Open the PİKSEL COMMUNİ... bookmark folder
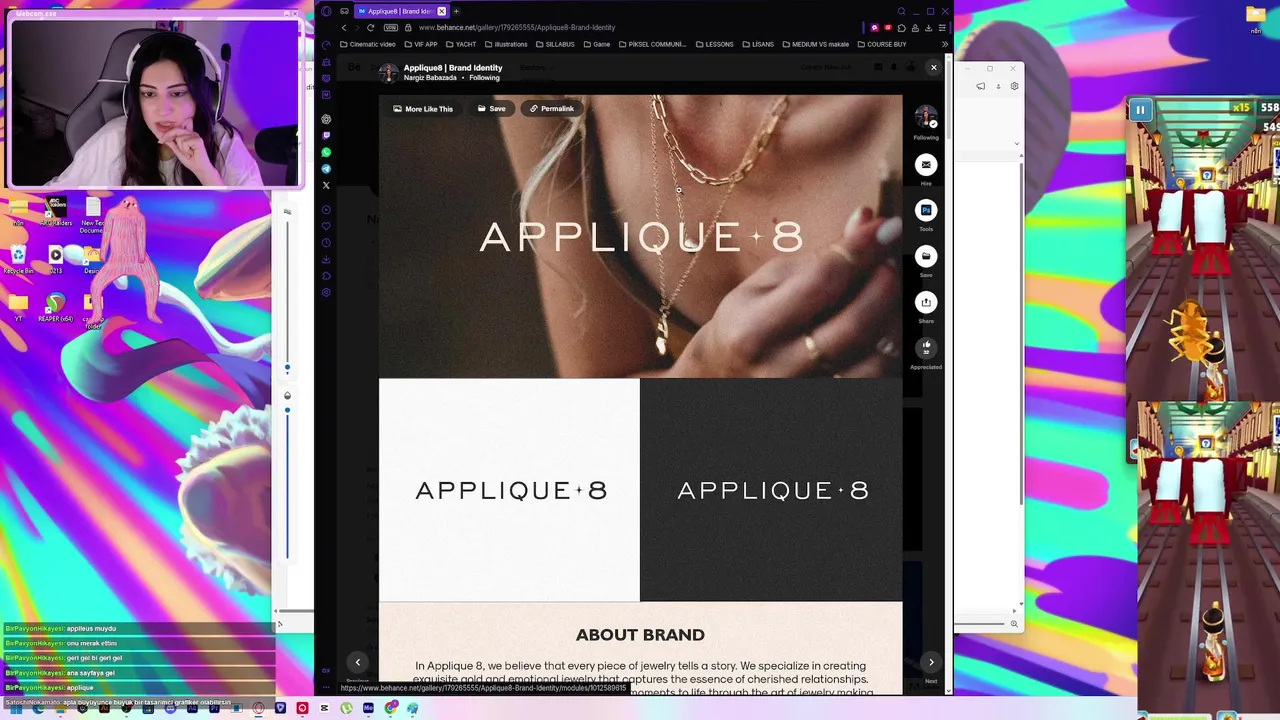 tap(653, 44)
